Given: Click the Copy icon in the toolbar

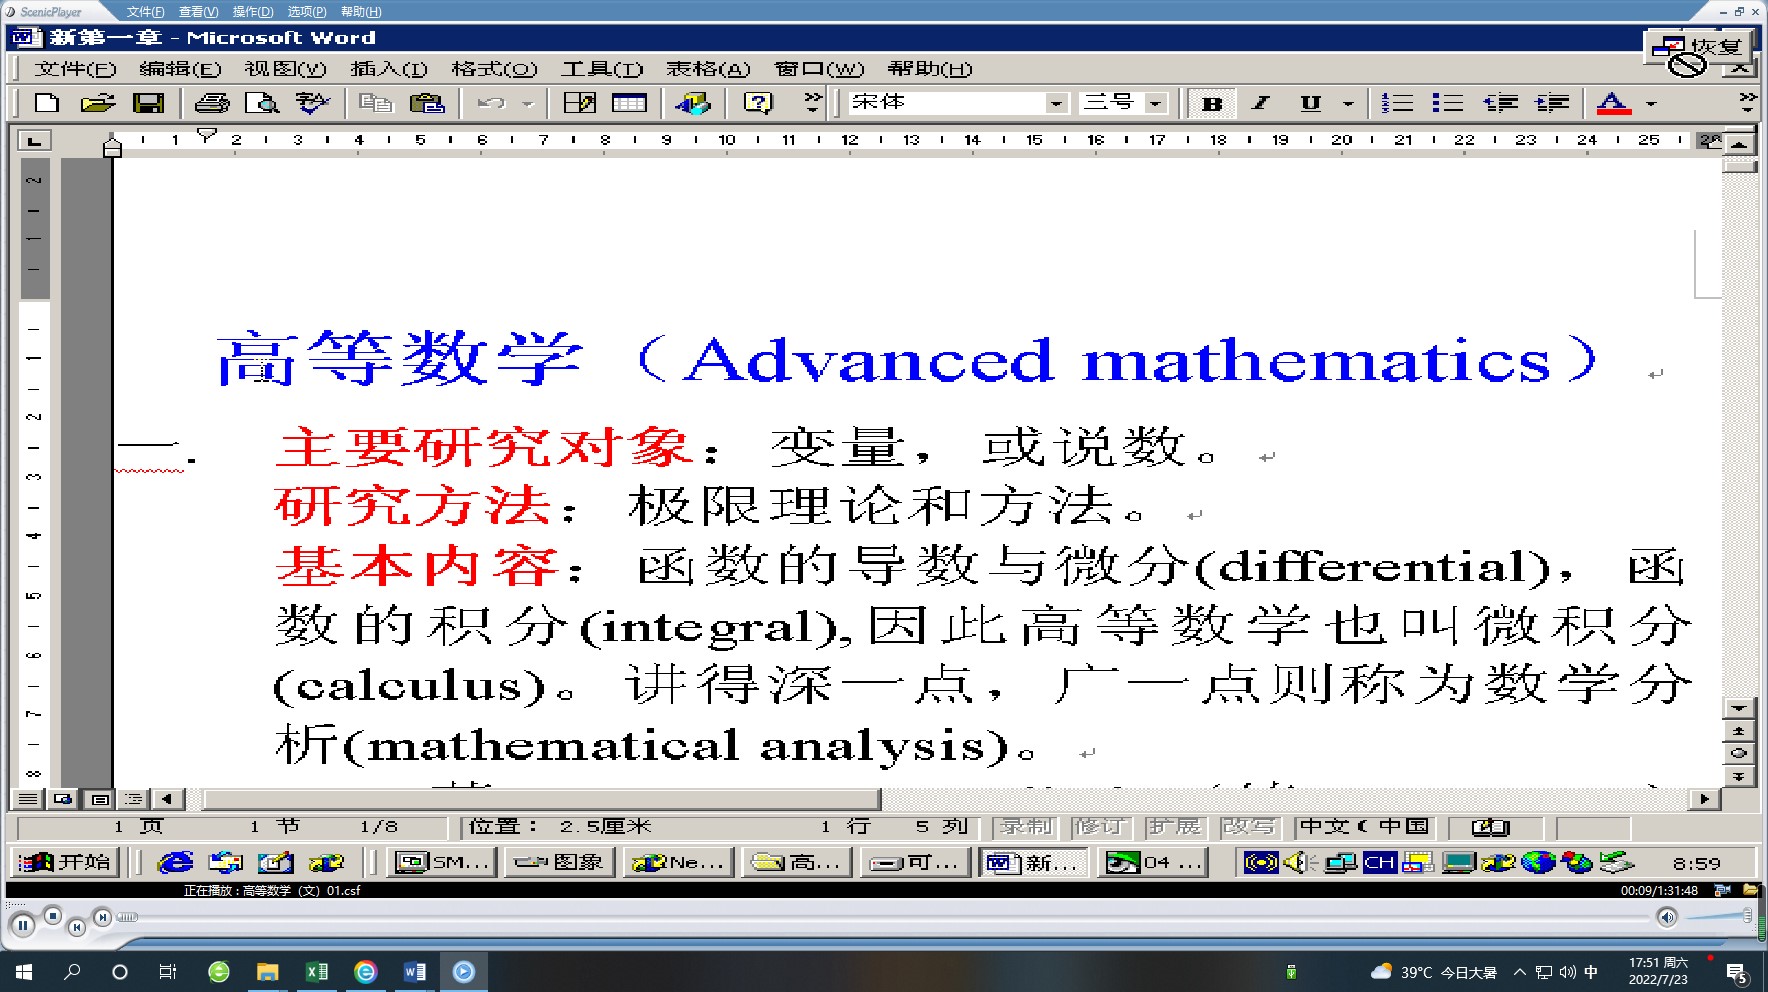Looking at the screenshot, I should pos(376,103).
